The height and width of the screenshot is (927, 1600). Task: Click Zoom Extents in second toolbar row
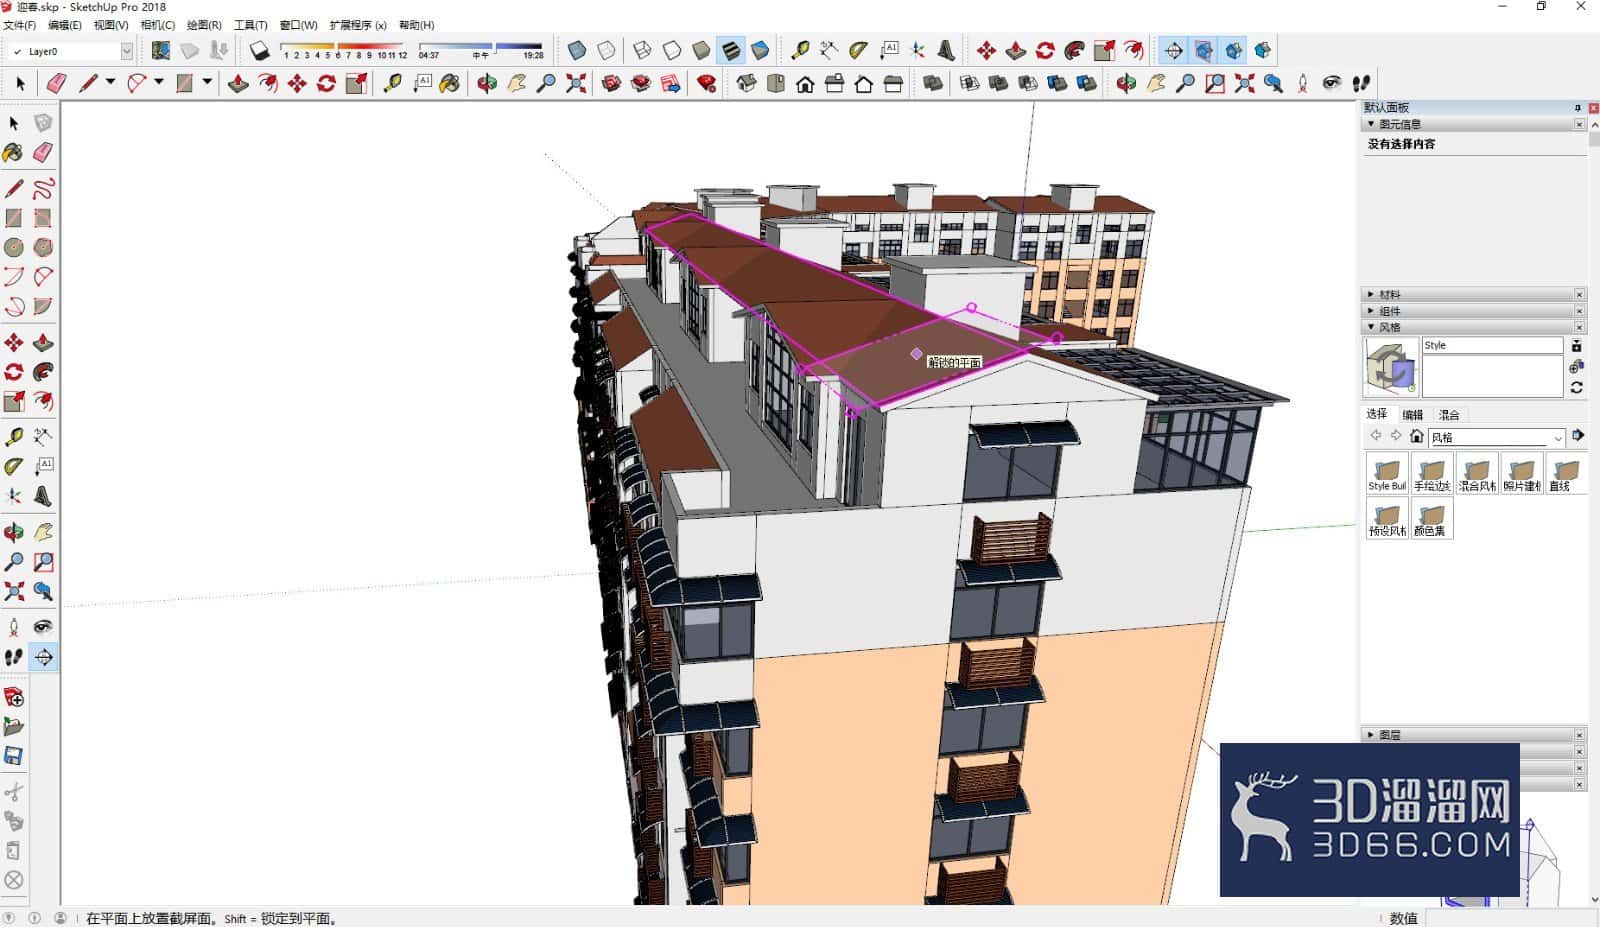click(576, 84)
